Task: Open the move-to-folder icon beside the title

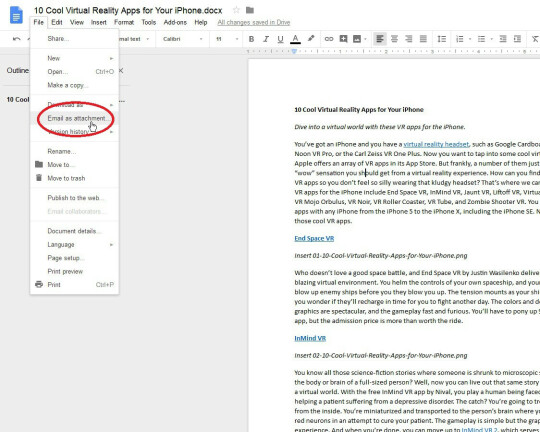Action: click(x=250, y=10)
